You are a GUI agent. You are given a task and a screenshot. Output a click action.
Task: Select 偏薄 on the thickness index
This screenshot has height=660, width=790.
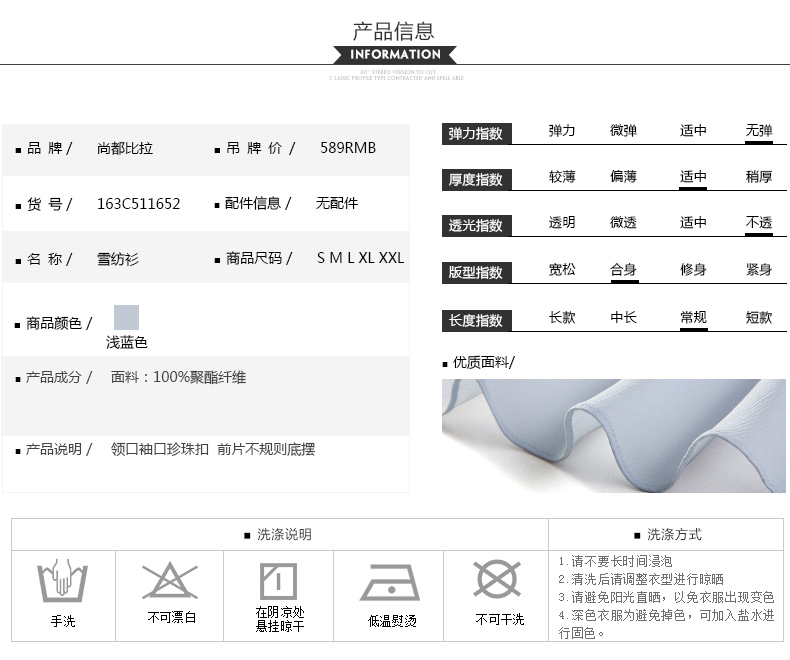[623, 177]
